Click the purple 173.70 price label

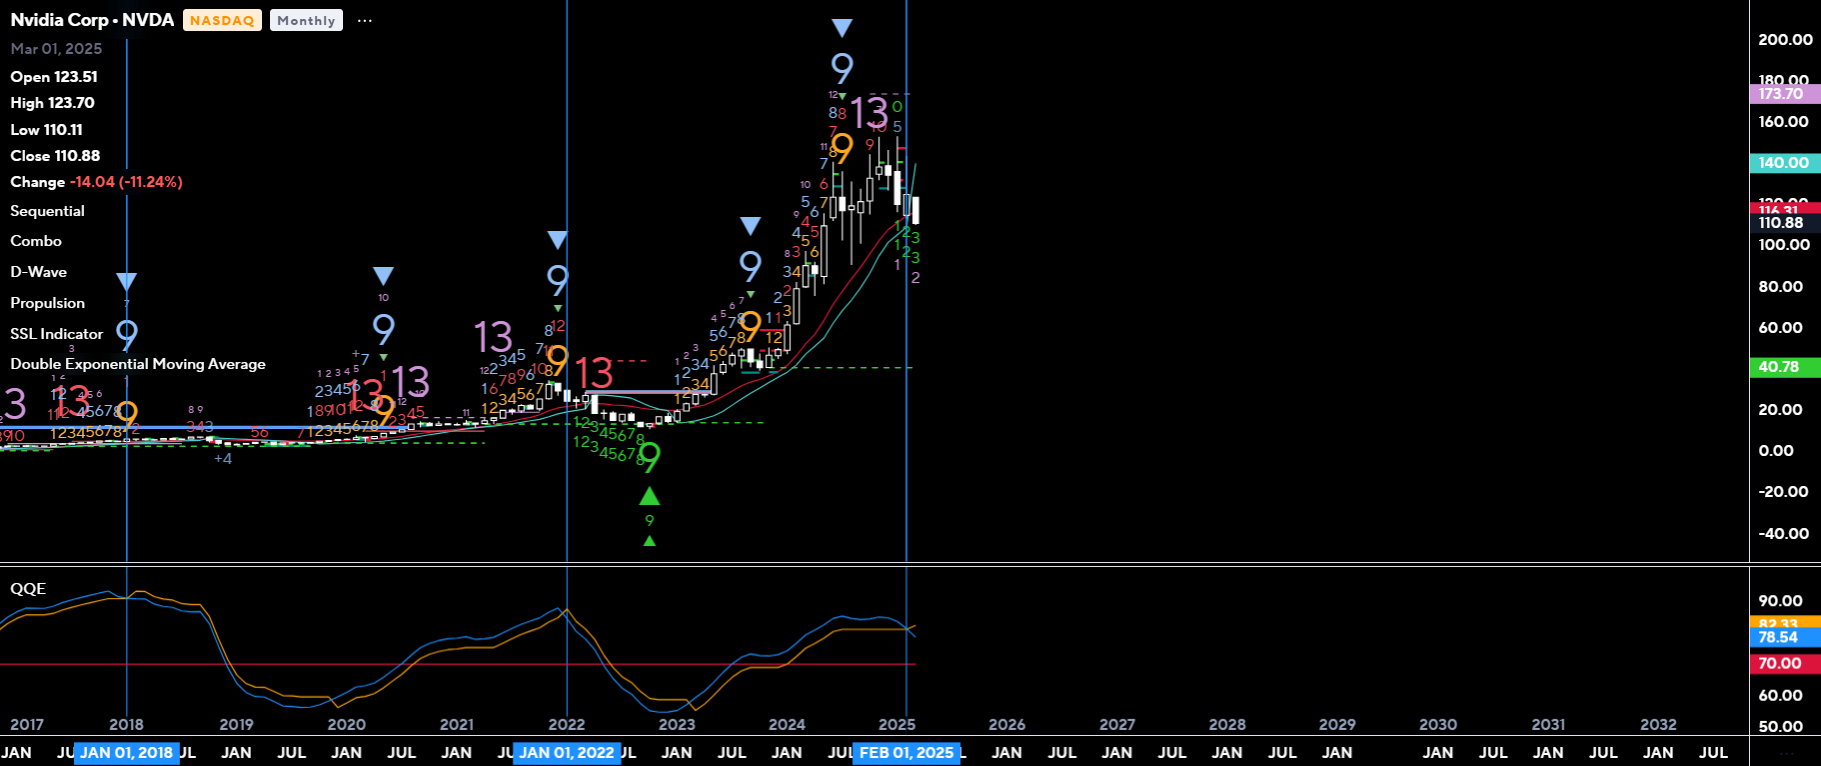pos(1783,94)
